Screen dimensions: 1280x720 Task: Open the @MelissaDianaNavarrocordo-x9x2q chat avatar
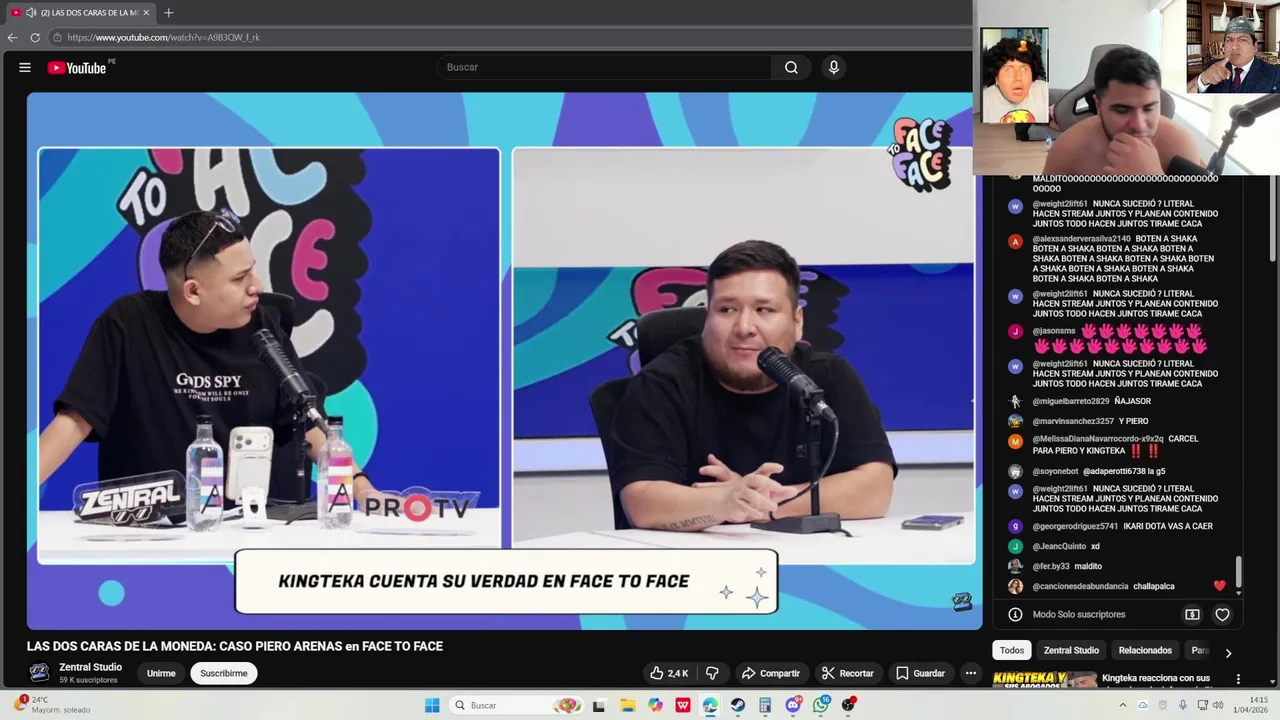1015,441
